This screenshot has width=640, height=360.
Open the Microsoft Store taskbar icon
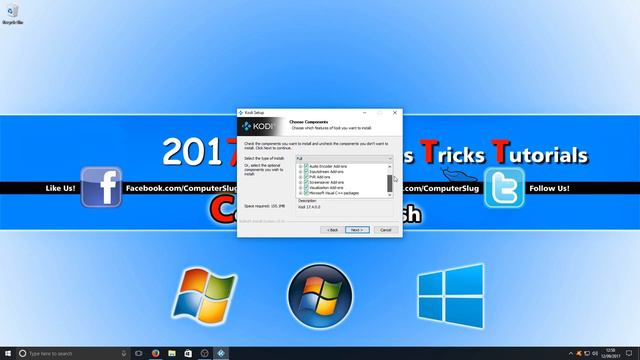(x=188, y=353)
